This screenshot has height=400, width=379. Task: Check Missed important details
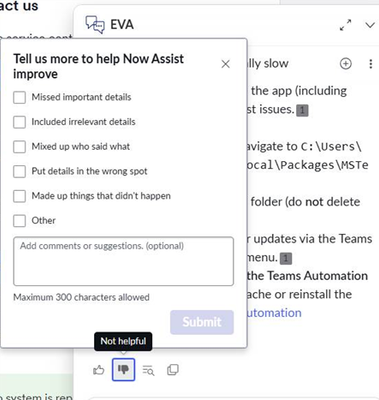19,97
